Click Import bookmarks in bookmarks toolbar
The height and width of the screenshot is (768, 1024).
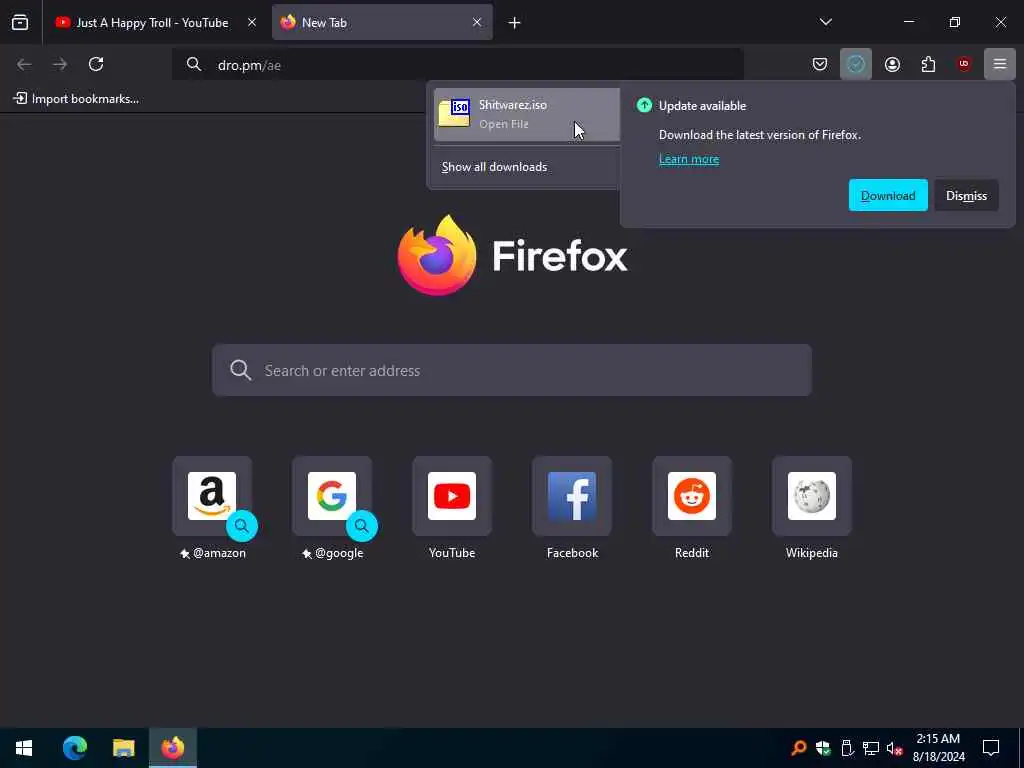click(76, 99)
